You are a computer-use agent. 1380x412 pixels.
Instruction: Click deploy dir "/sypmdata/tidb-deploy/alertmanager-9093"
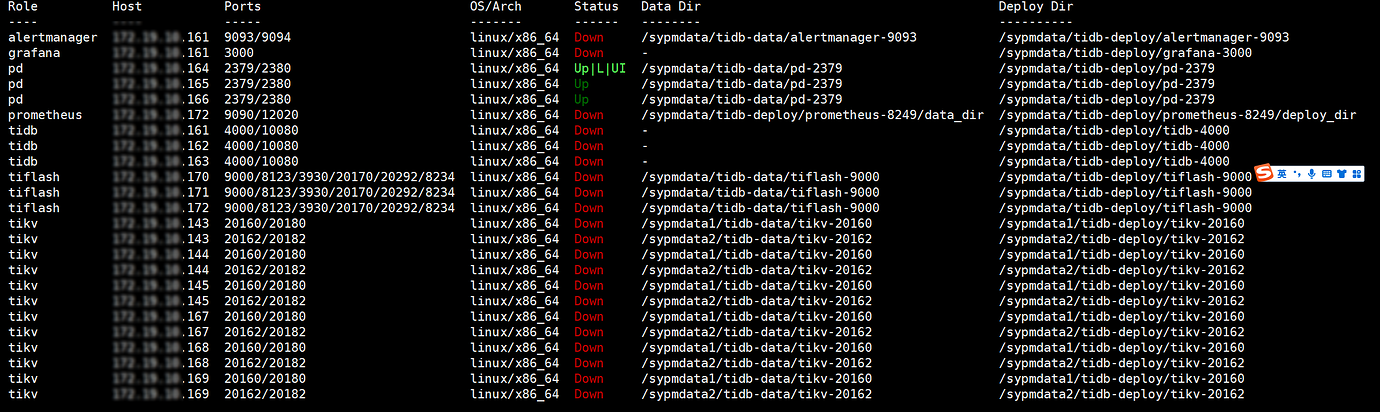coord(1144,37)
